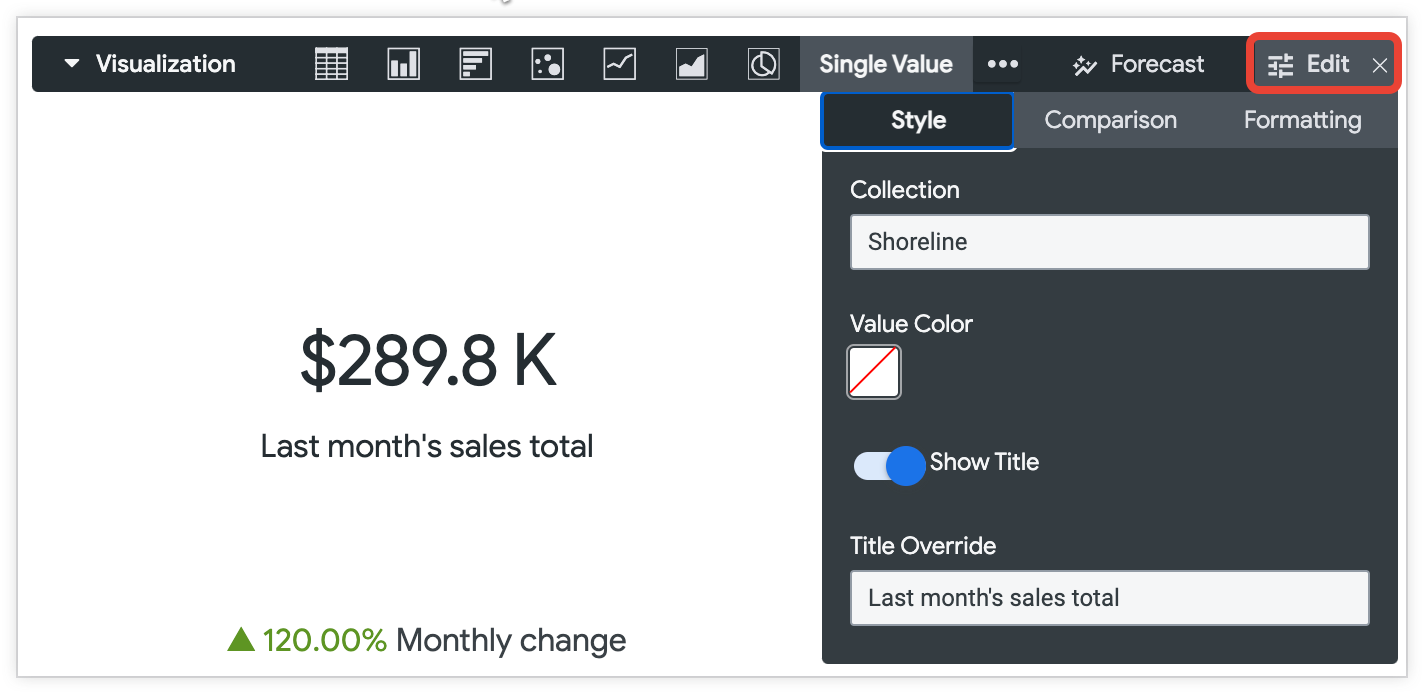Close the edit panel with the X
Screen dimensions: 1424x694
[1380, 64]
